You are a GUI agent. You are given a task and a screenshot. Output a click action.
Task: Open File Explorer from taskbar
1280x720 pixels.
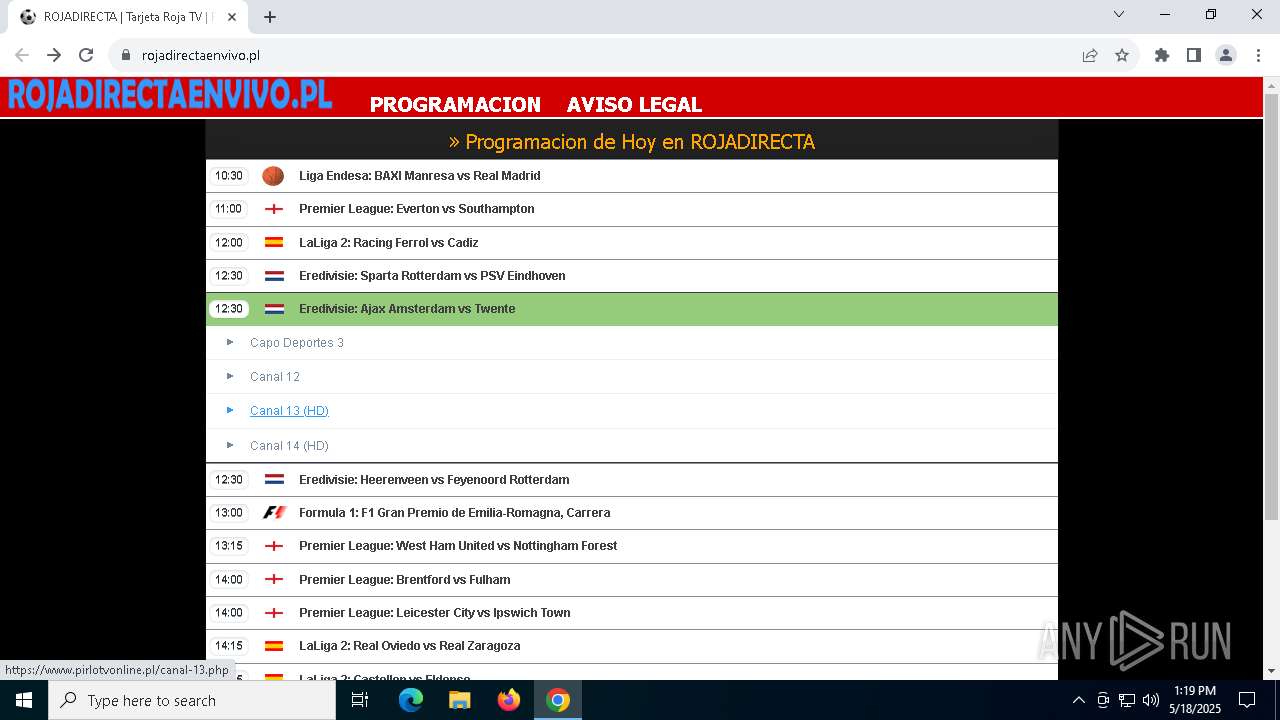tap(460, 700)
